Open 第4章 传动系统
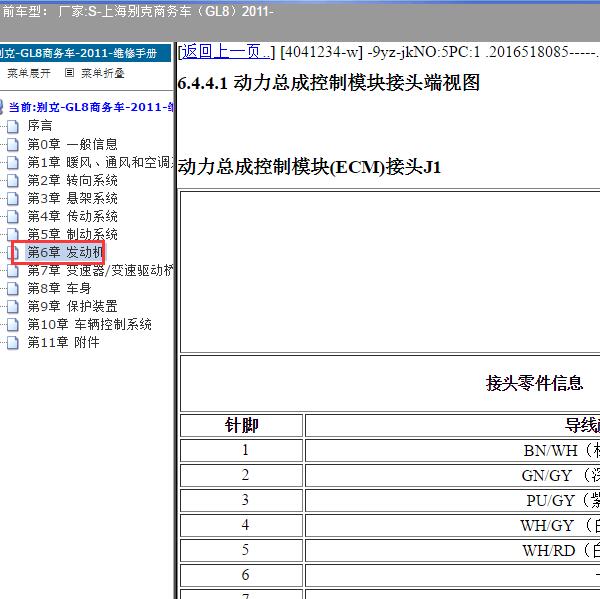Image resolution: width=600 pixels, height=599 pixels. coord(72,216)
